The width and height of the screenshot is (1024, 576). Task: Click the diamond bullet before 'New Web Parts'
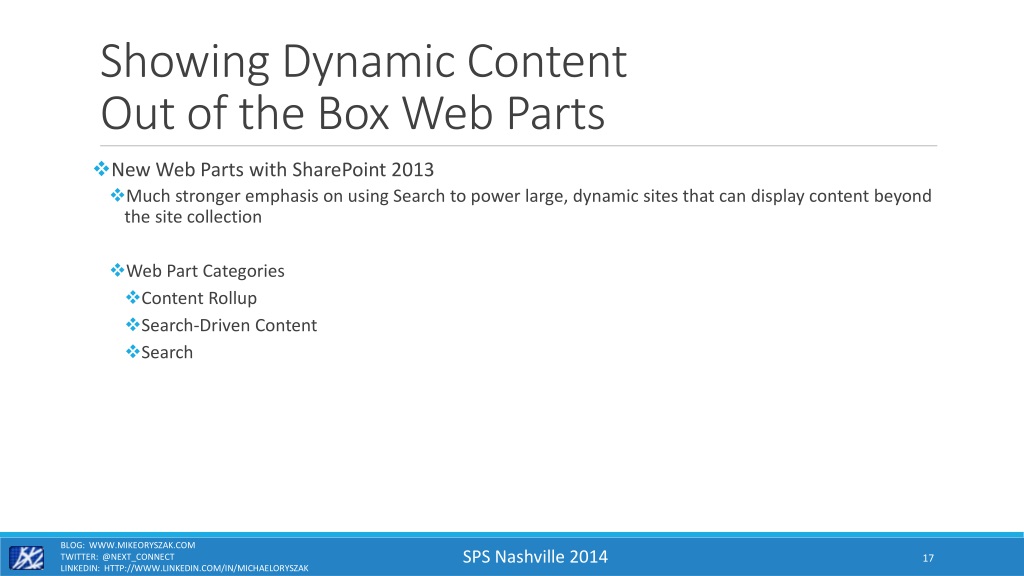coord(101,169)
